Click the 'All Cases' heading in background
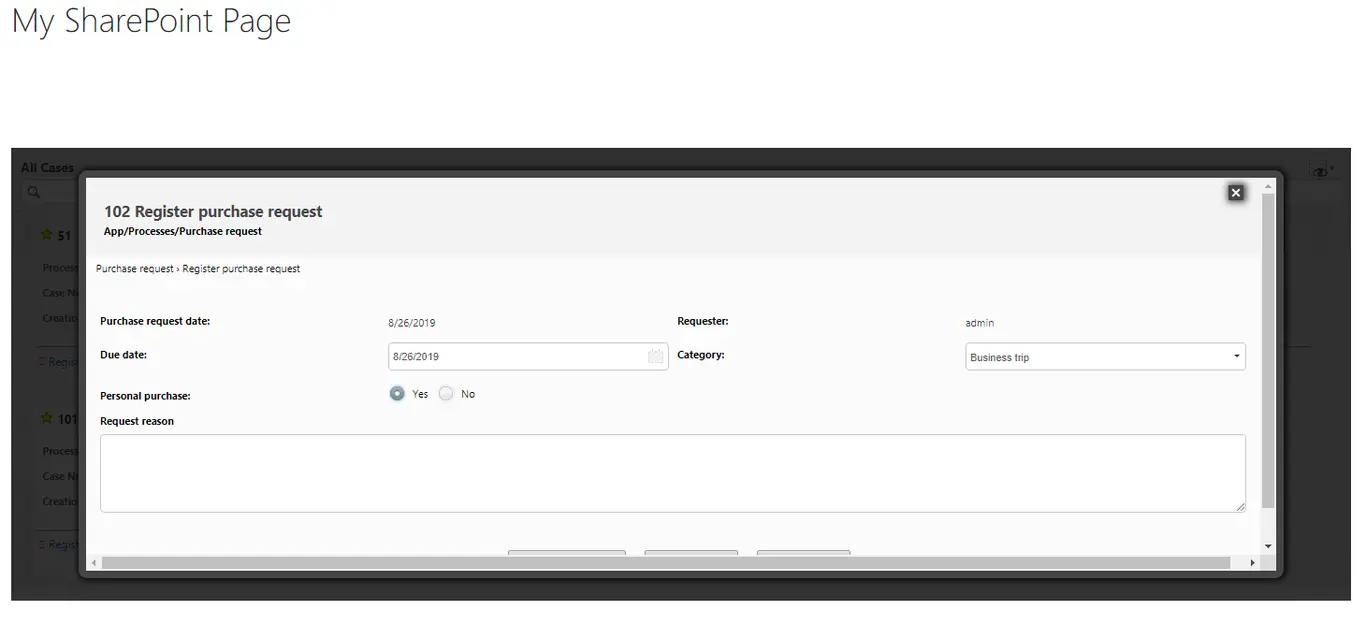The height and width of the screenshot is (625, 1366). click(47, 168)
